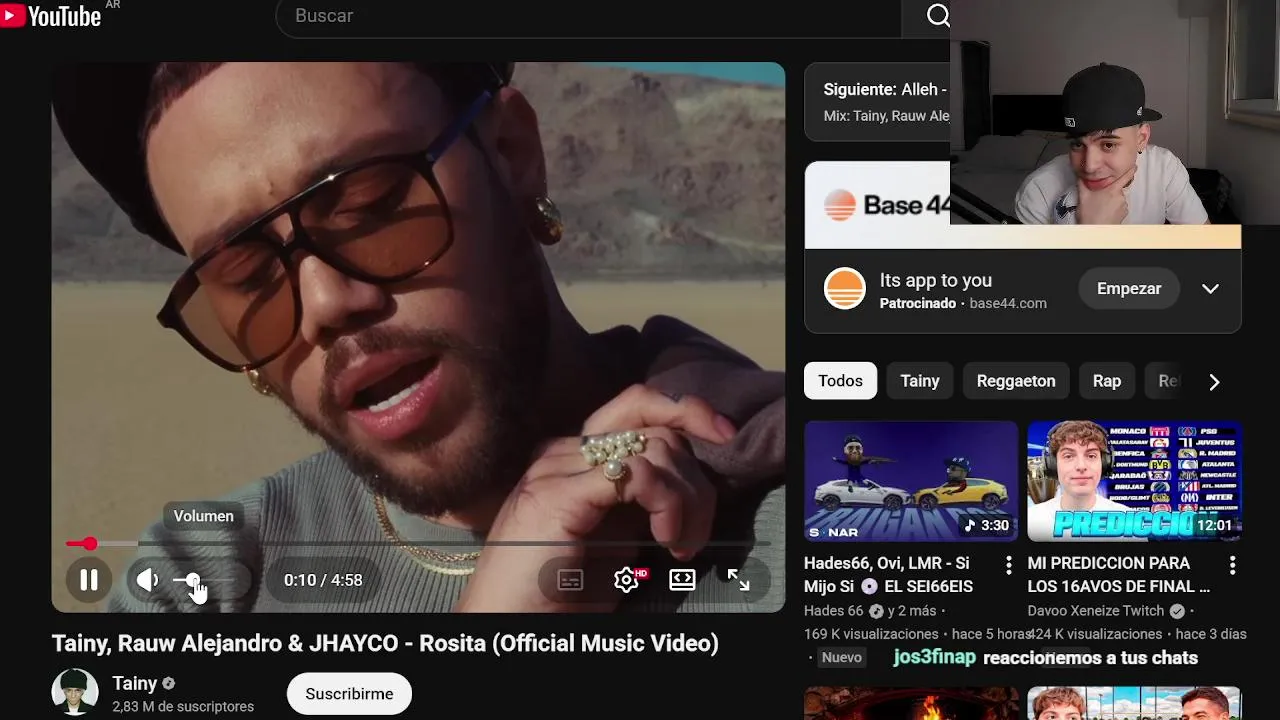Open the Hades66 Si Mijo Si thumbnail

point(911,481)
